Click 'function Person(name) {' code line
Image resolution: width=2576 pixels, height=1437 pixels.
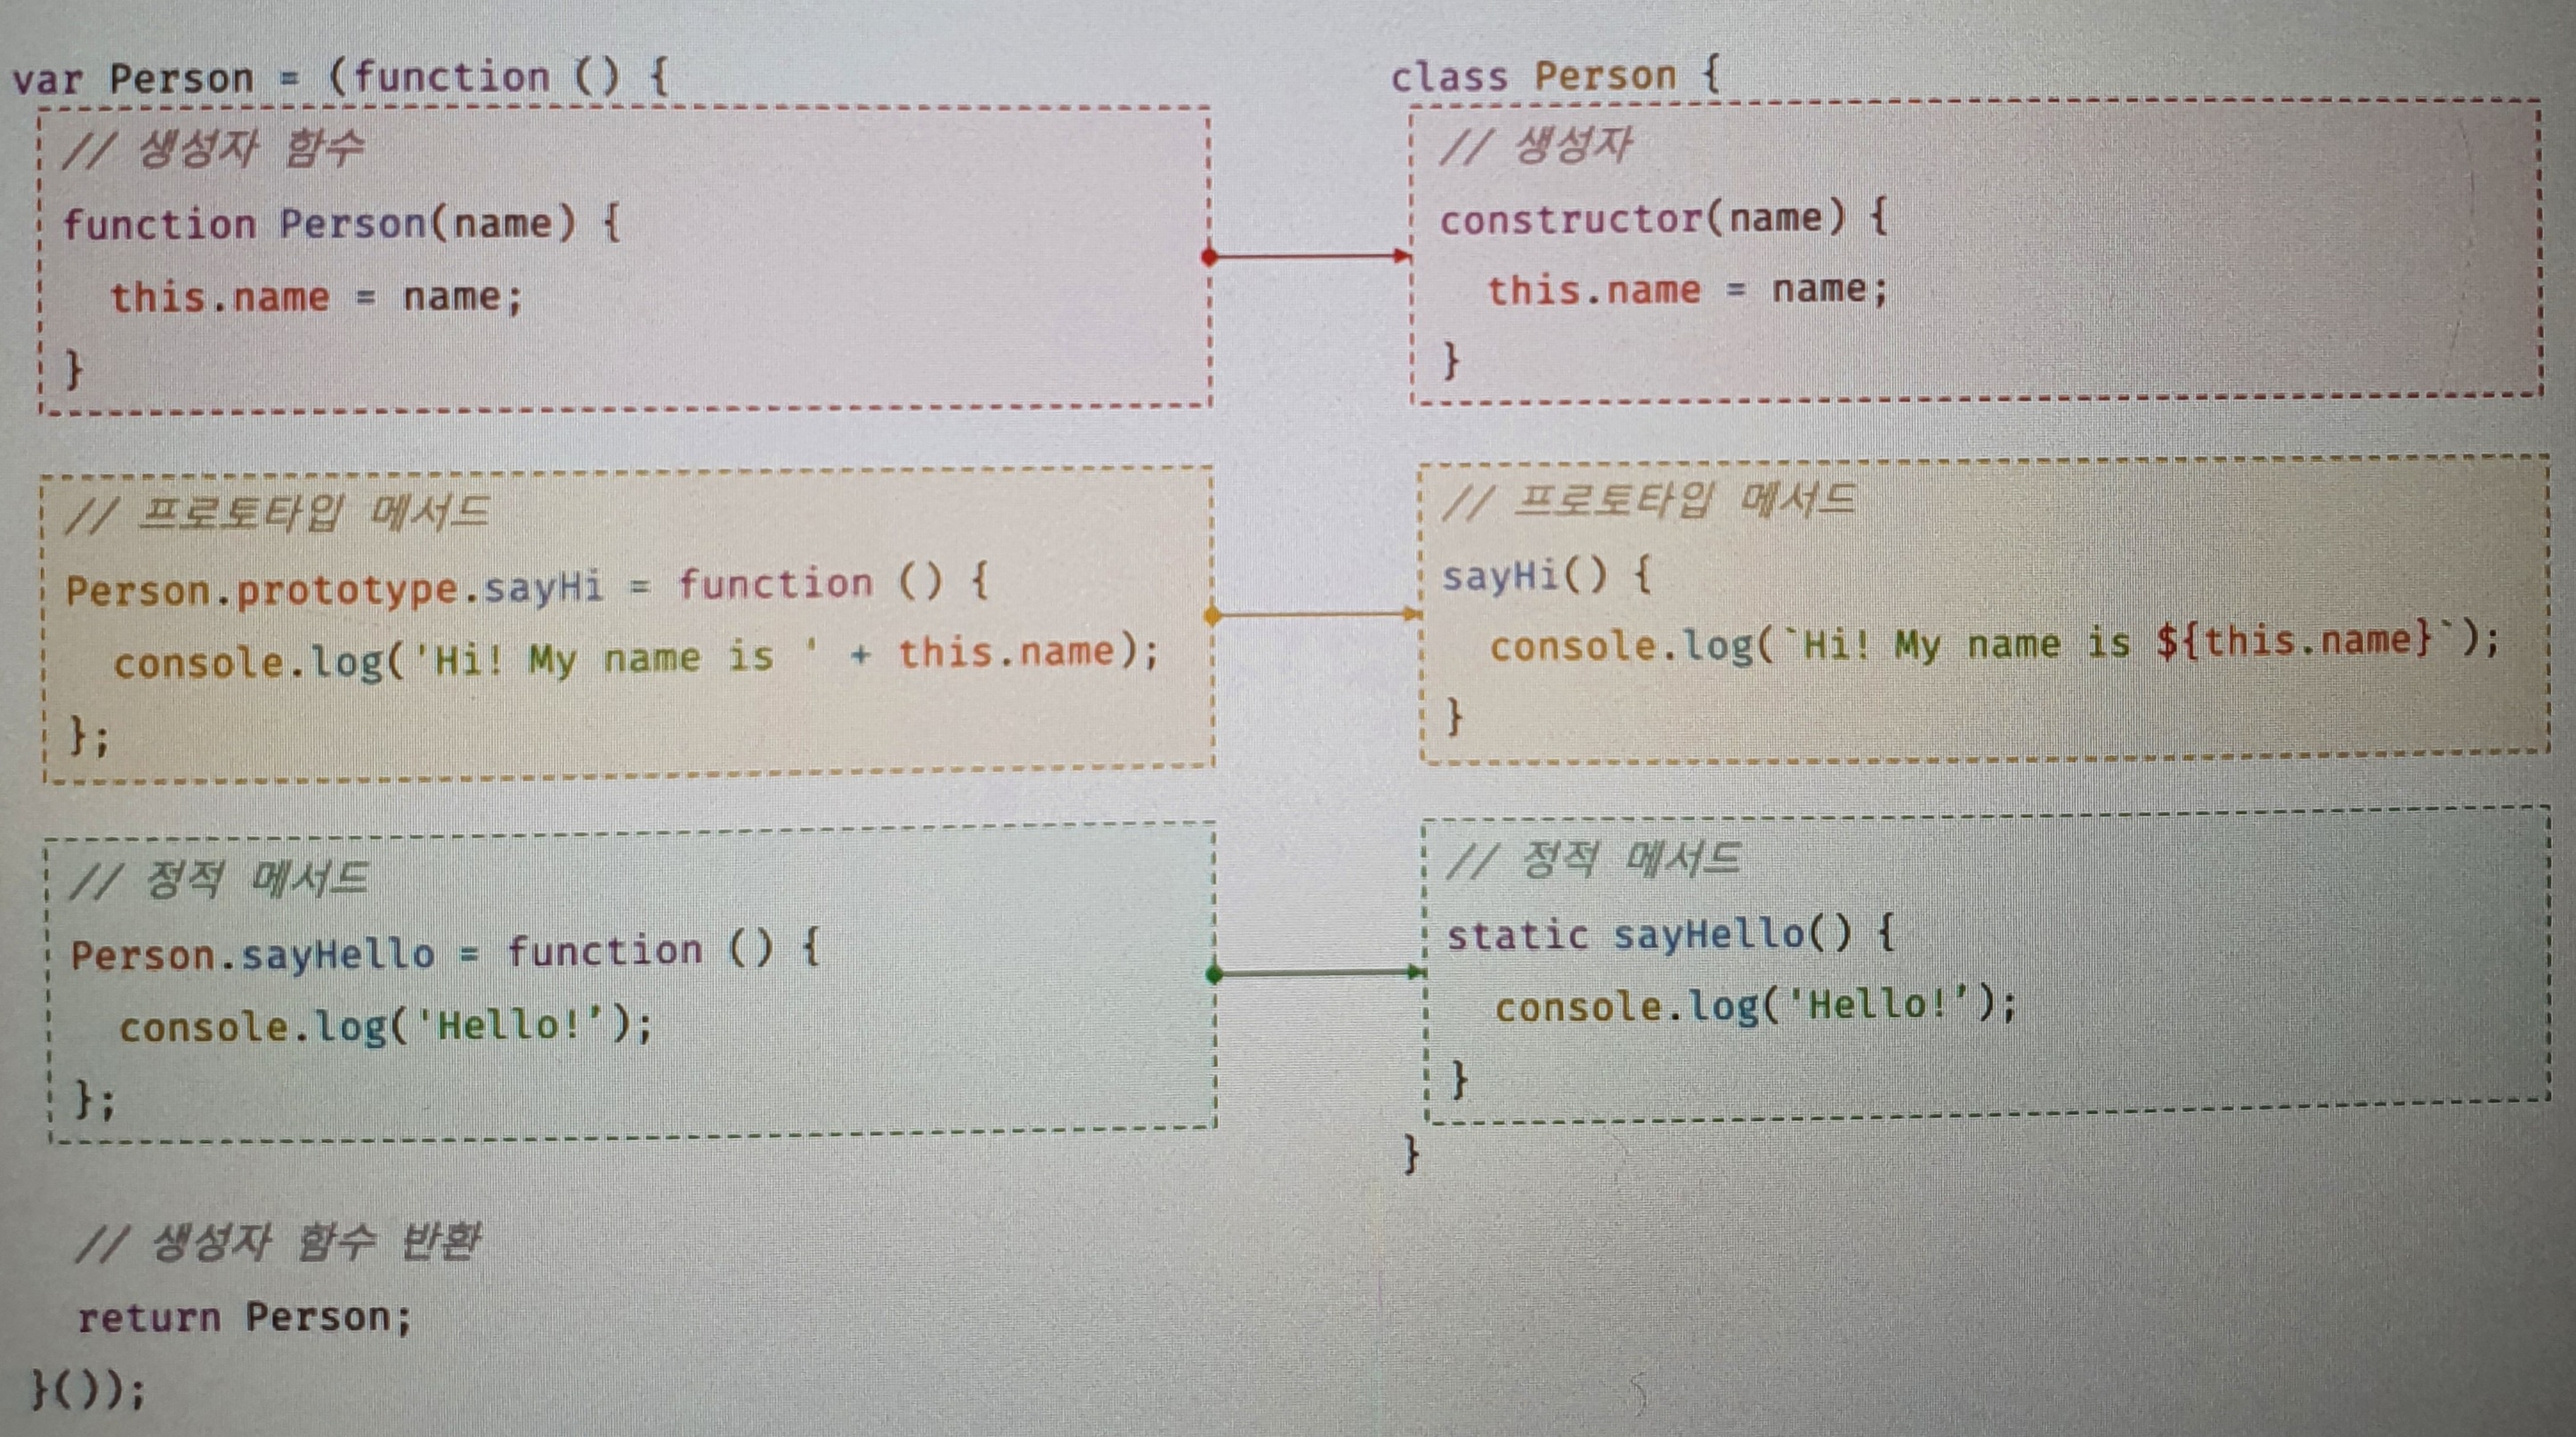click(x=341, y=223)
